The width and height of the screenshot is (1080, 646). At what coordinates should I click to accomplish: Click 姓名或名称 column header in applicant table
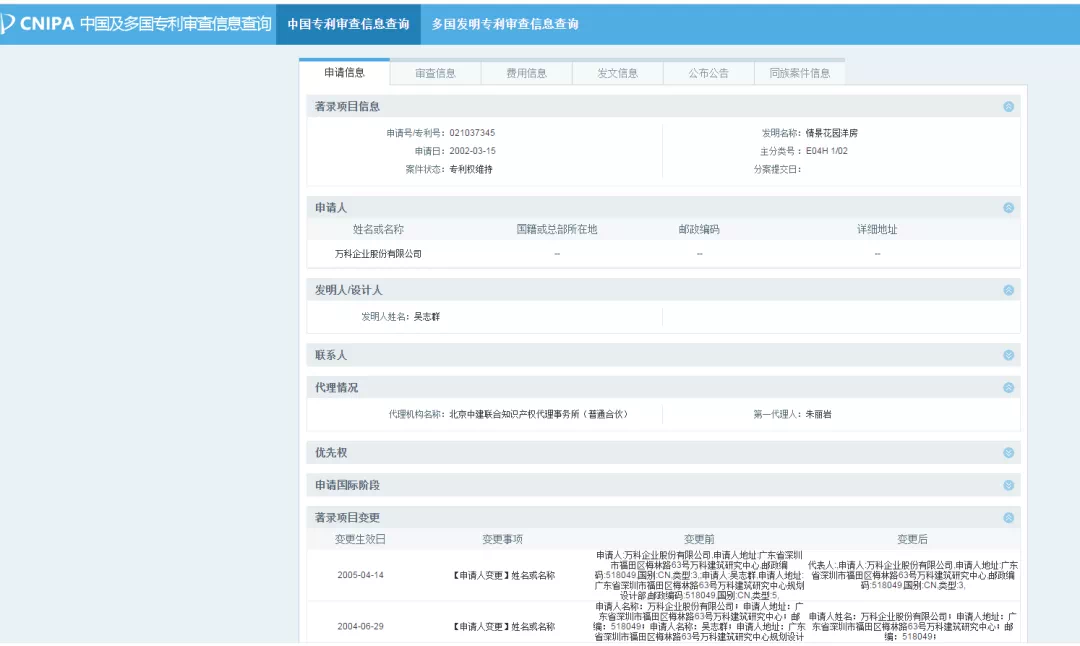[x=378, y=229]
